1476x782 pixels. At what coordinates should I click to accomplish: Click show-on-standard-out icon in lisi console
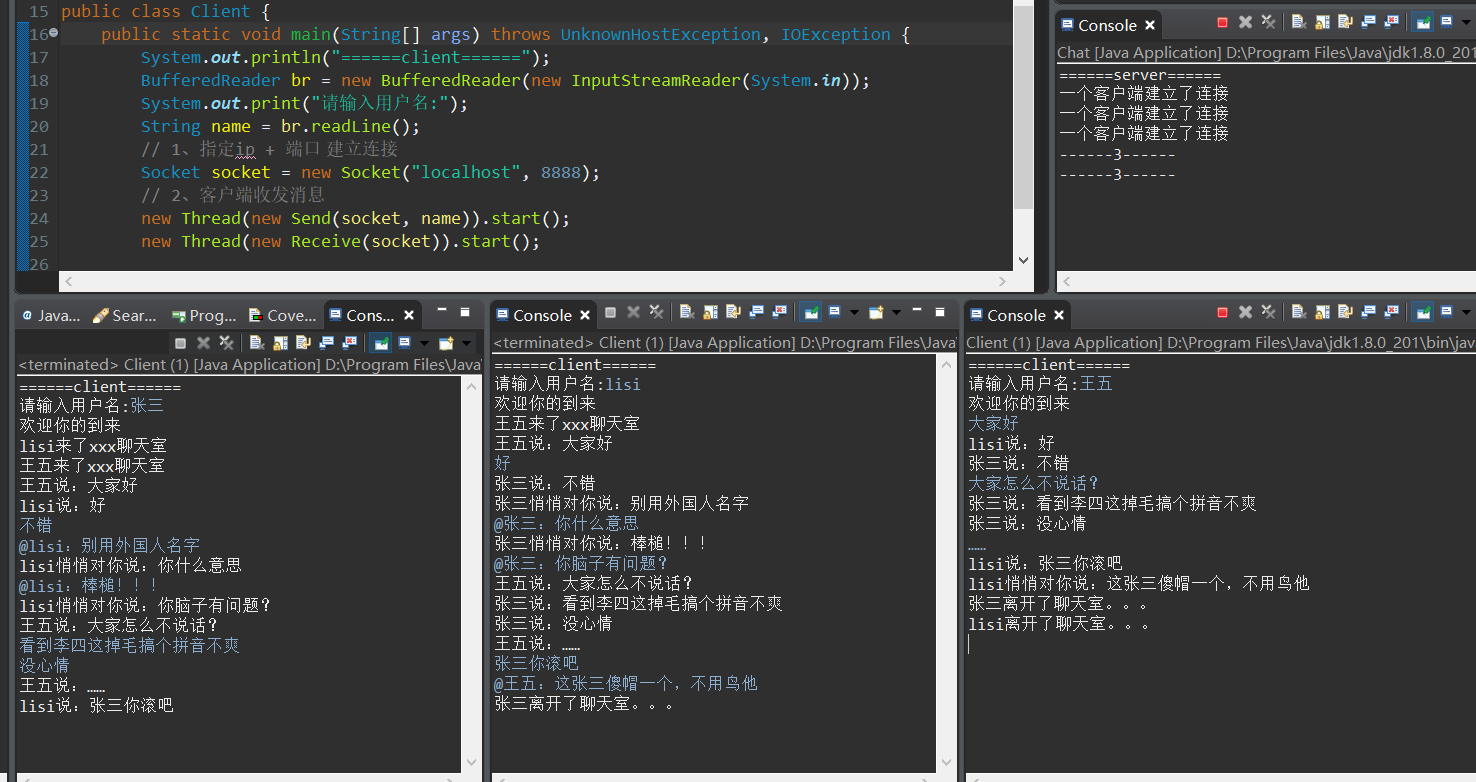pyautogui.click(x=757, y=313)
